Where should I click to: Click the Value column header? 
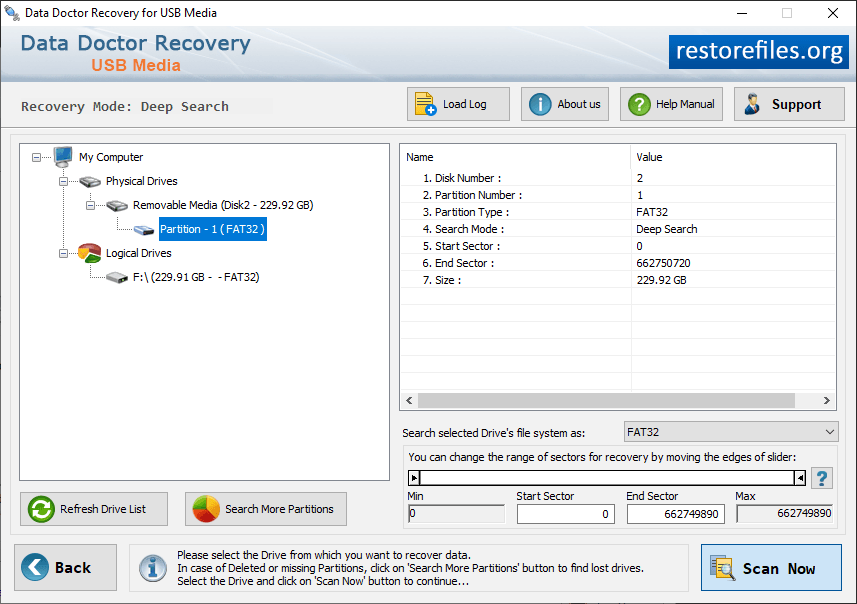coord(733,157)
